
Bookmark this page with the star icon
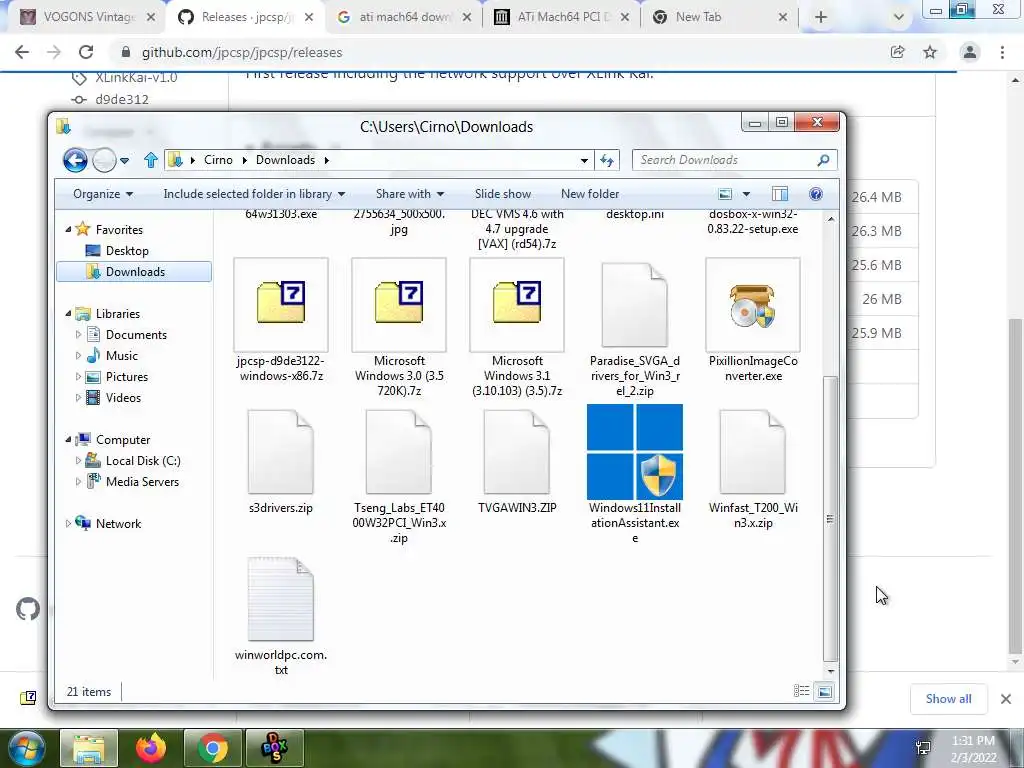930,52
